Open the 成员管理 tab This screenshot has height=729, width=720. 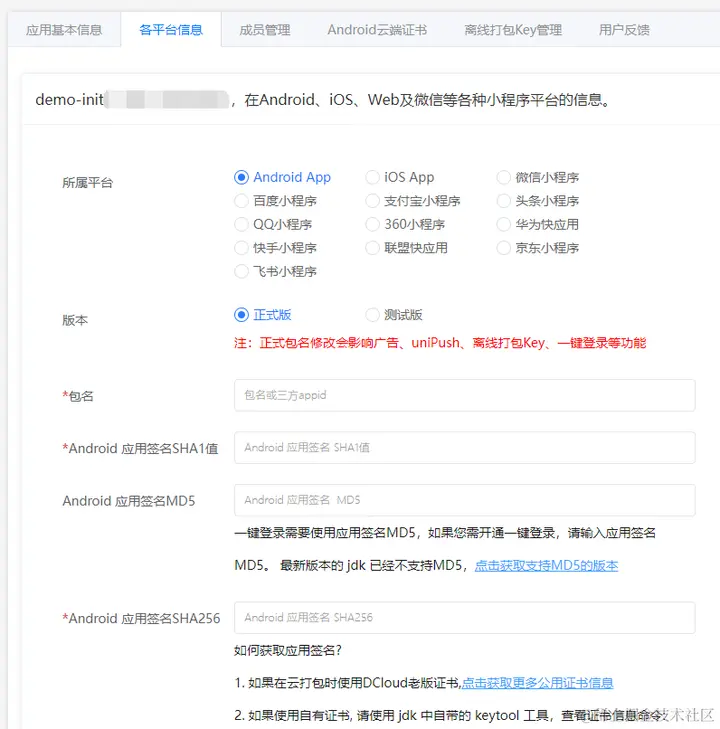click(x=265, y=30)
